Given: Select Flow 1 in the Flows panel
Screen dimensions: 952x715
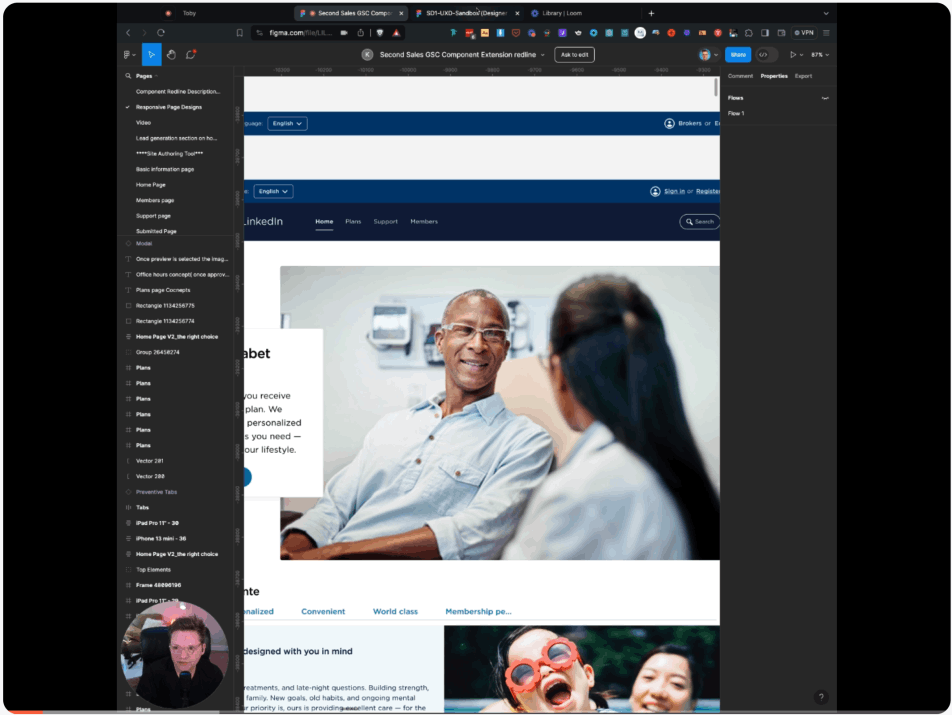Looking at the screenshot, I should pos(736,114).
